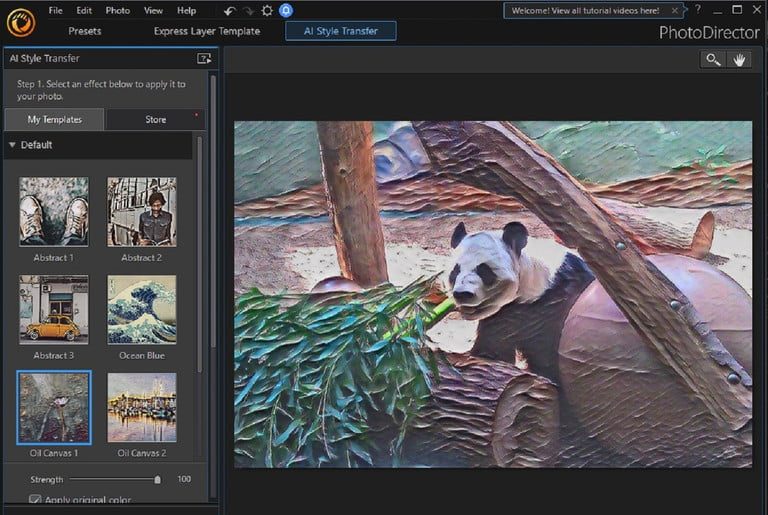Collapse the Default template group

tap(12, 145)
